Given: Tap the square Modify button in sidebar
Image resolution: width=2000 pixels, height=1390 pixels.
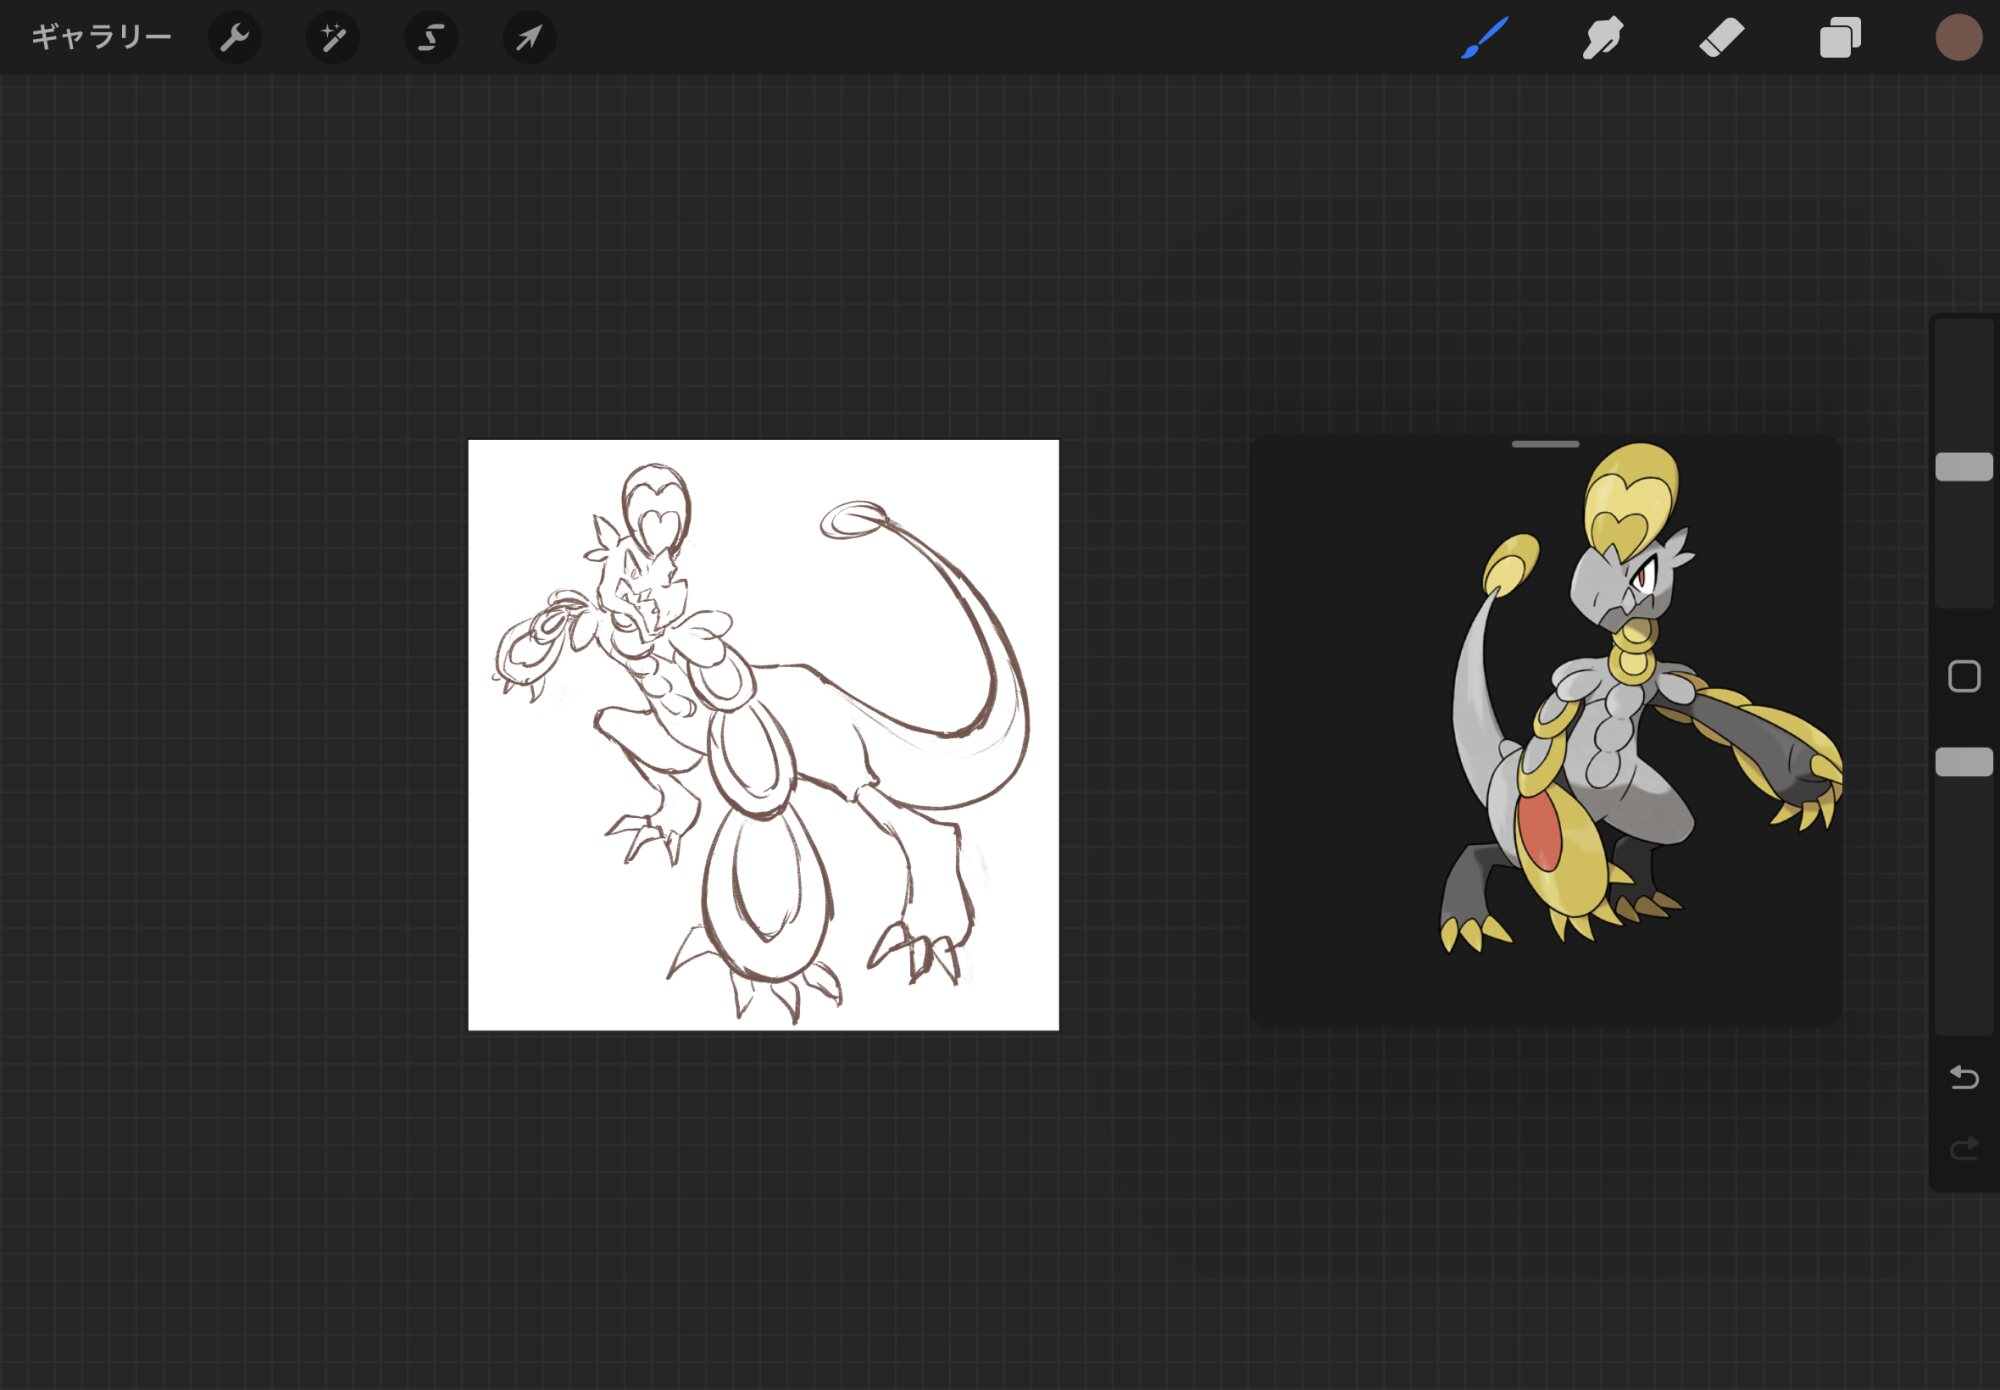Looking at the screenshot, I should coord(1964,676).
